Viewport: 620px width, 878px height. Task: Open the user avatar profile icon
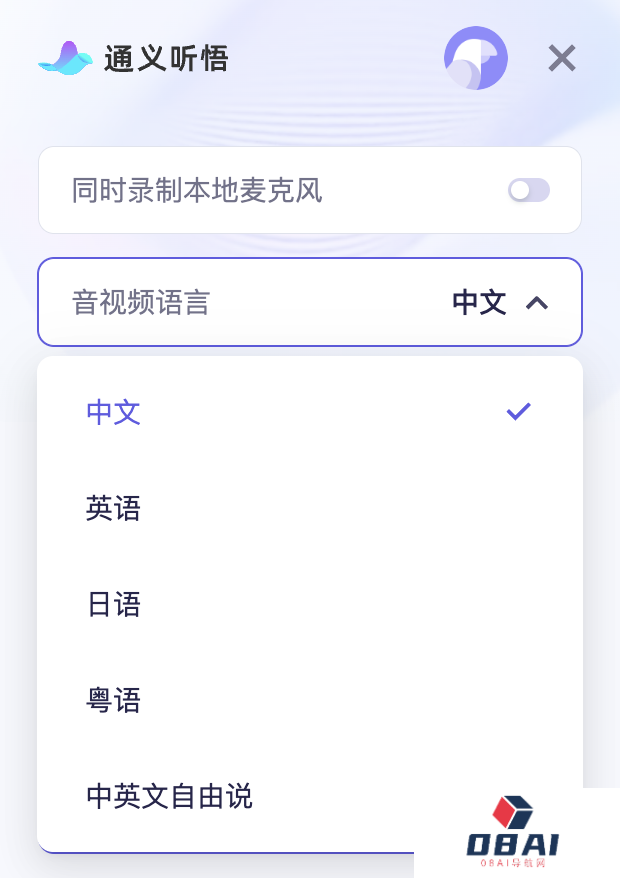[x=475, y=58]
